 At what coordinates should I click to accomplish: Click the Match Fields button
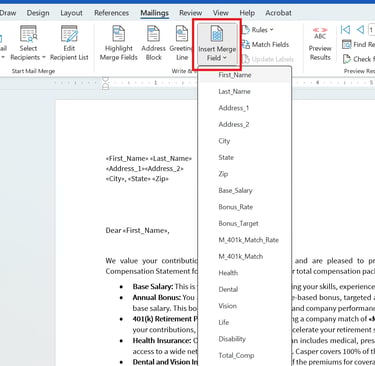point(265,45)
